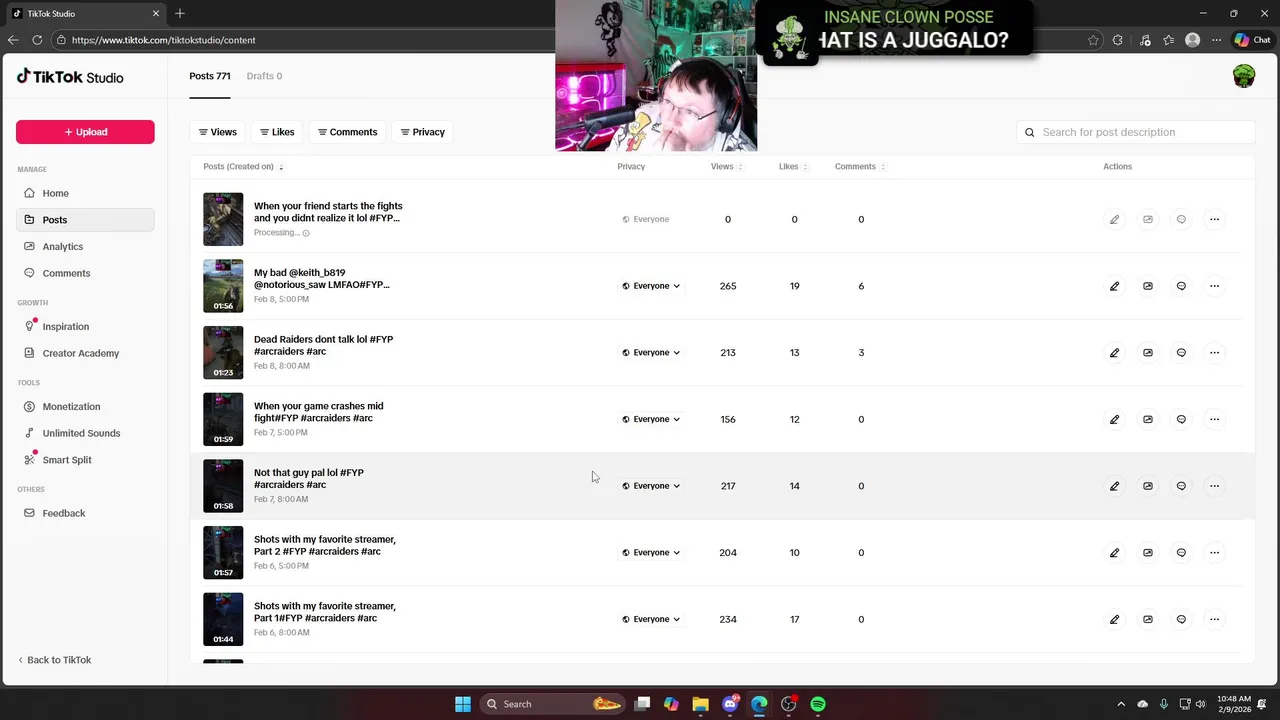Open analytics icon for "Dead Raiders dont talk" post
Viewport: 1280px width, 720px height.
tap(1148, 353)
